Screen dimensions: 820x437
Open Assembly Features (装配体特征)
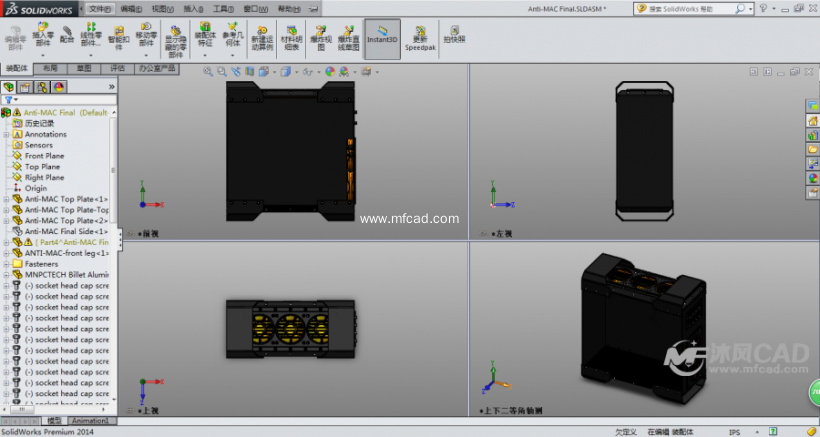tap(205, 34)
